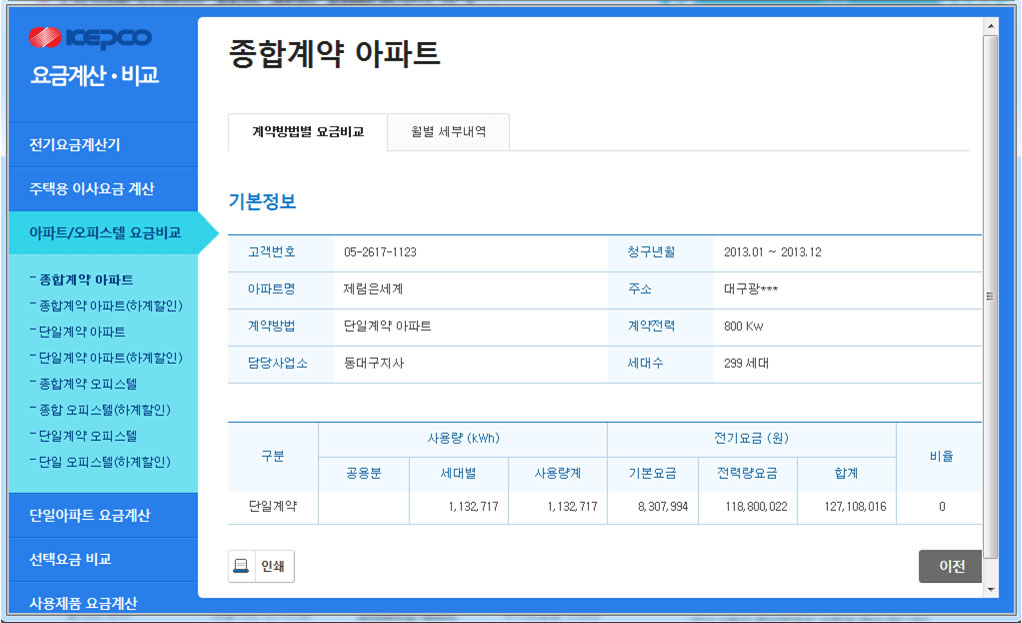This screenshot has width=1022, height=623.
Task: Click base fee 8,307,994
Action: [663, 506]
